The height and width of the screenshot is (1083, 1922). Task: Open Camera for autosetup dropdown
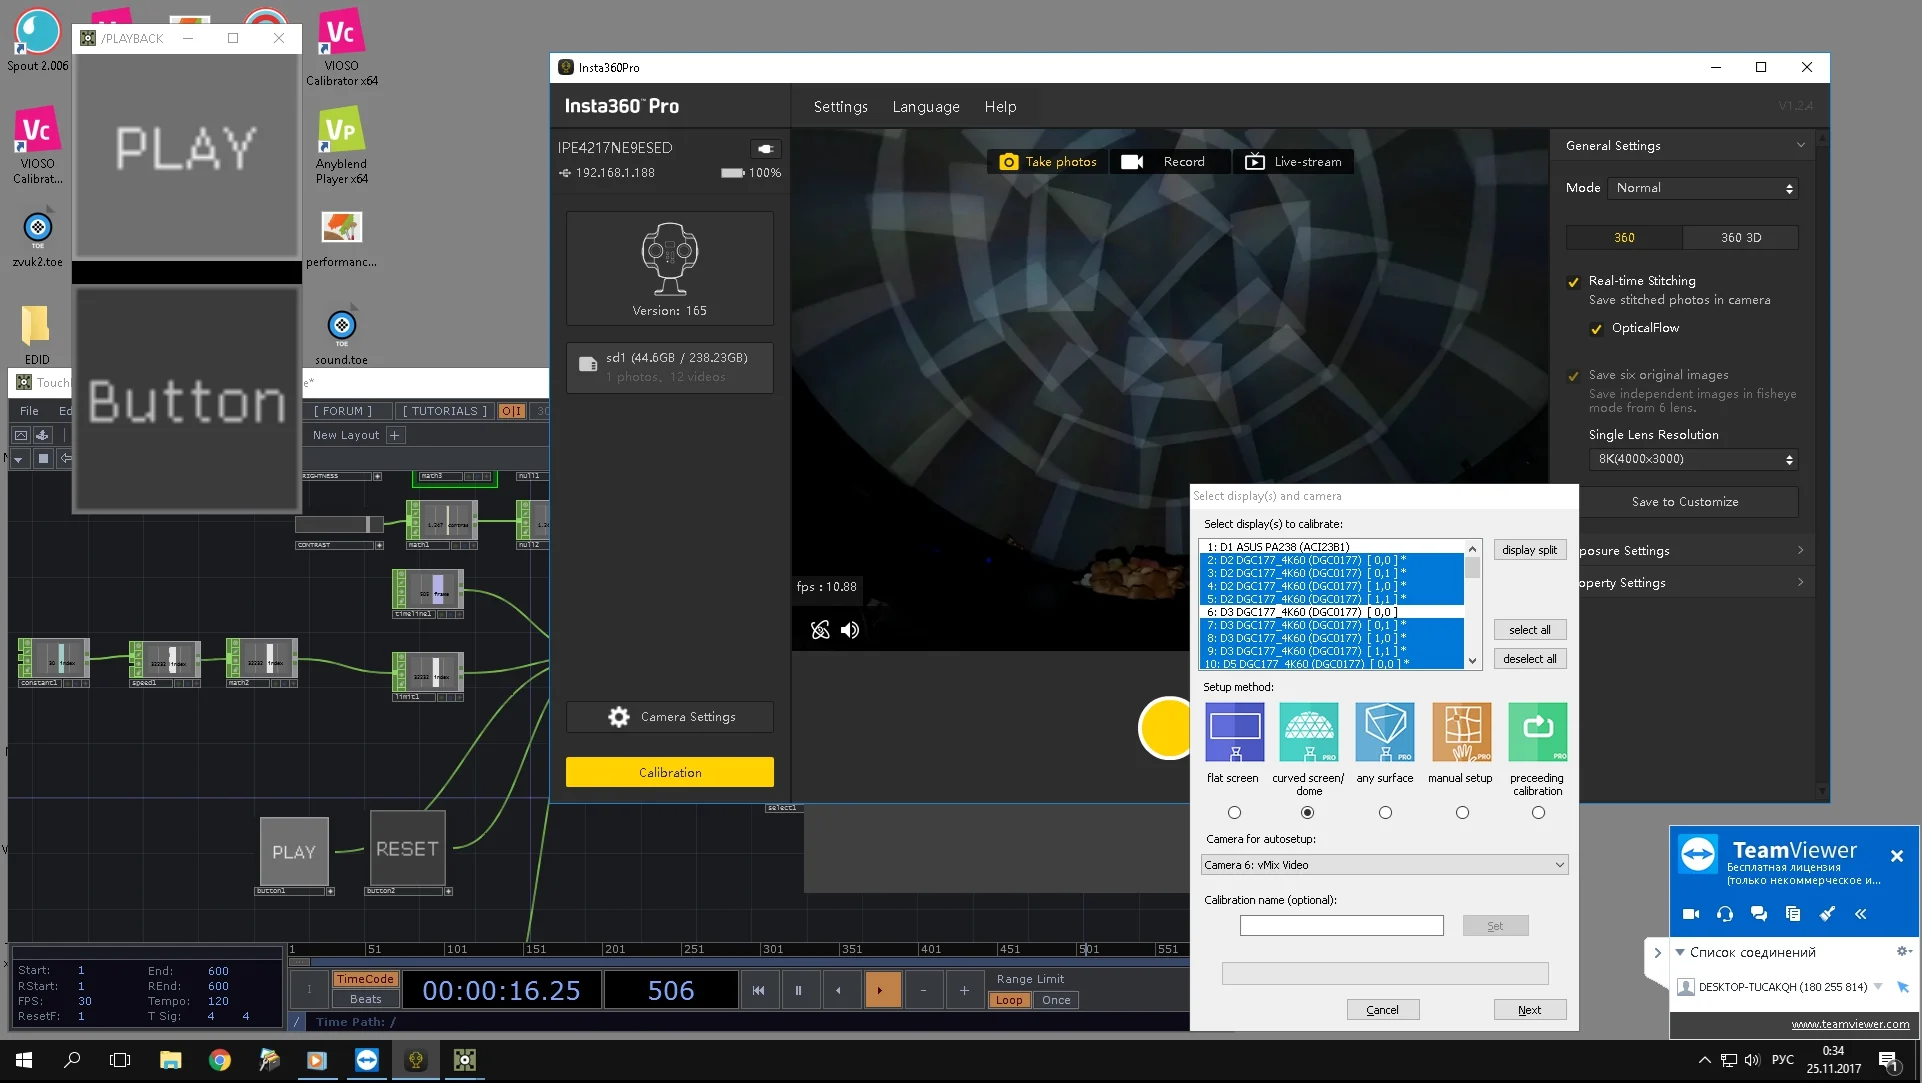1384,865
